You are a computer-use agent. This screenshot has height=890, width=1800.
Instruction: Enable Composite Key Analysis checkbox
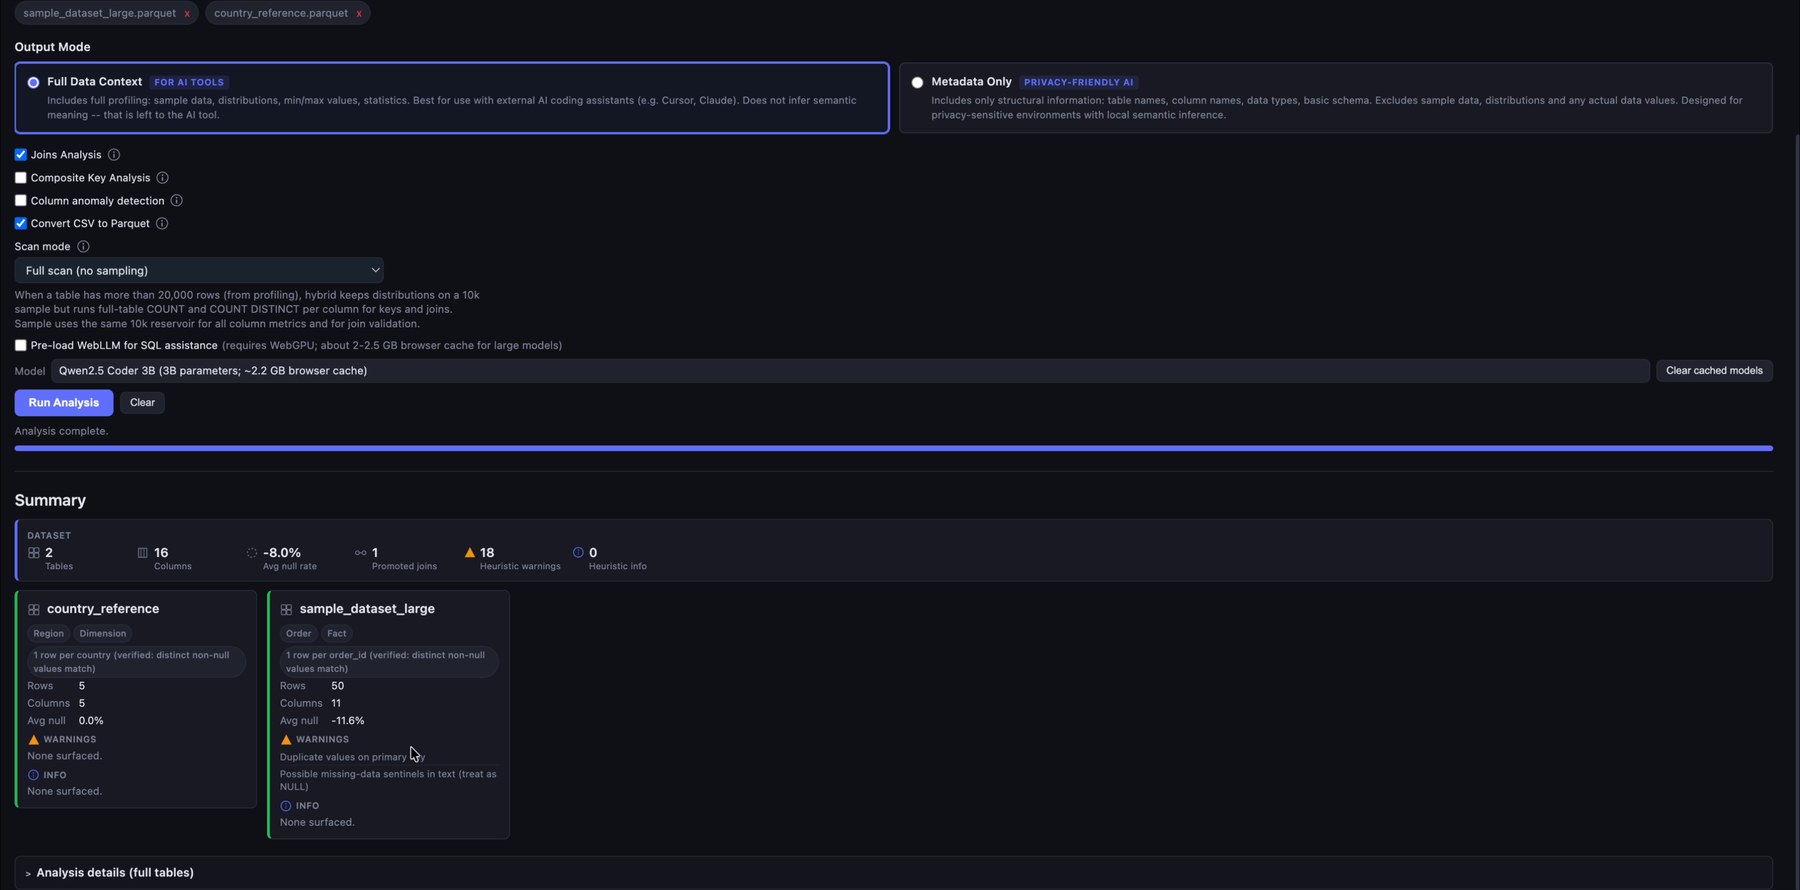[x=21, y=177]
